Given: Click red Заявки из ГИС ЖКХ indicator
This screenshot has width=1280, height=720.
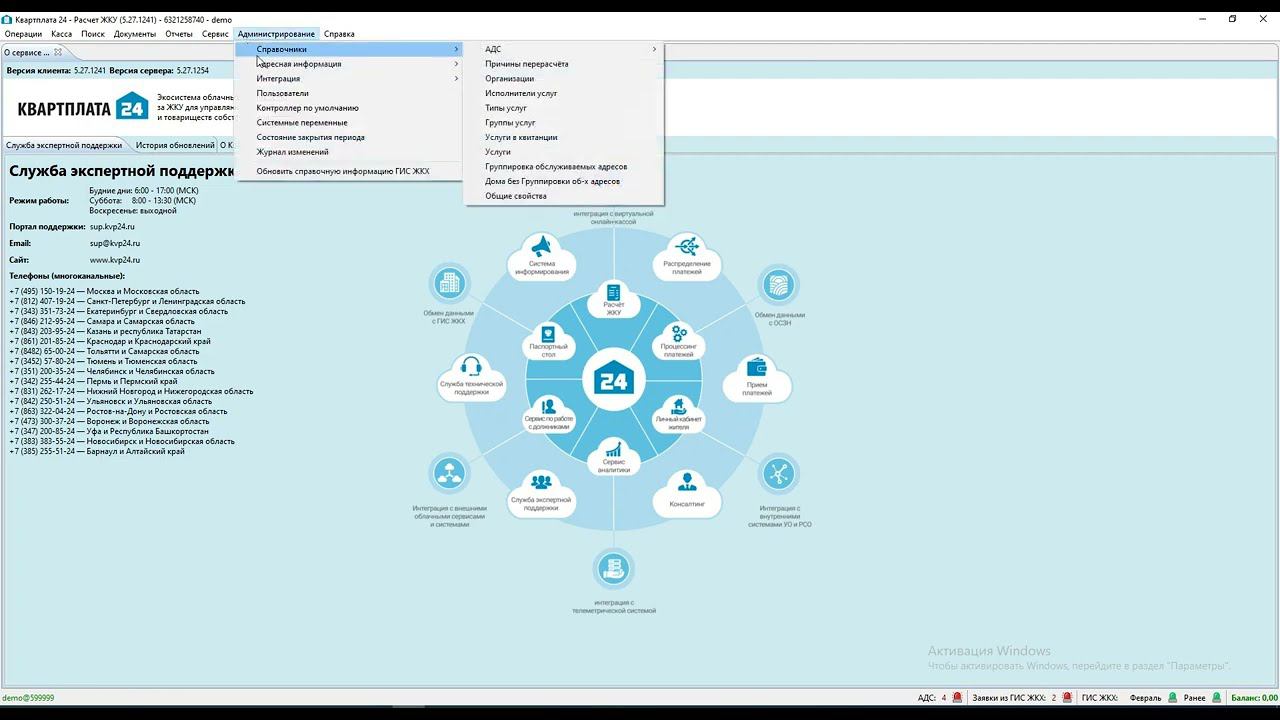Looking at the screenshot, I should coord(1066,698).
